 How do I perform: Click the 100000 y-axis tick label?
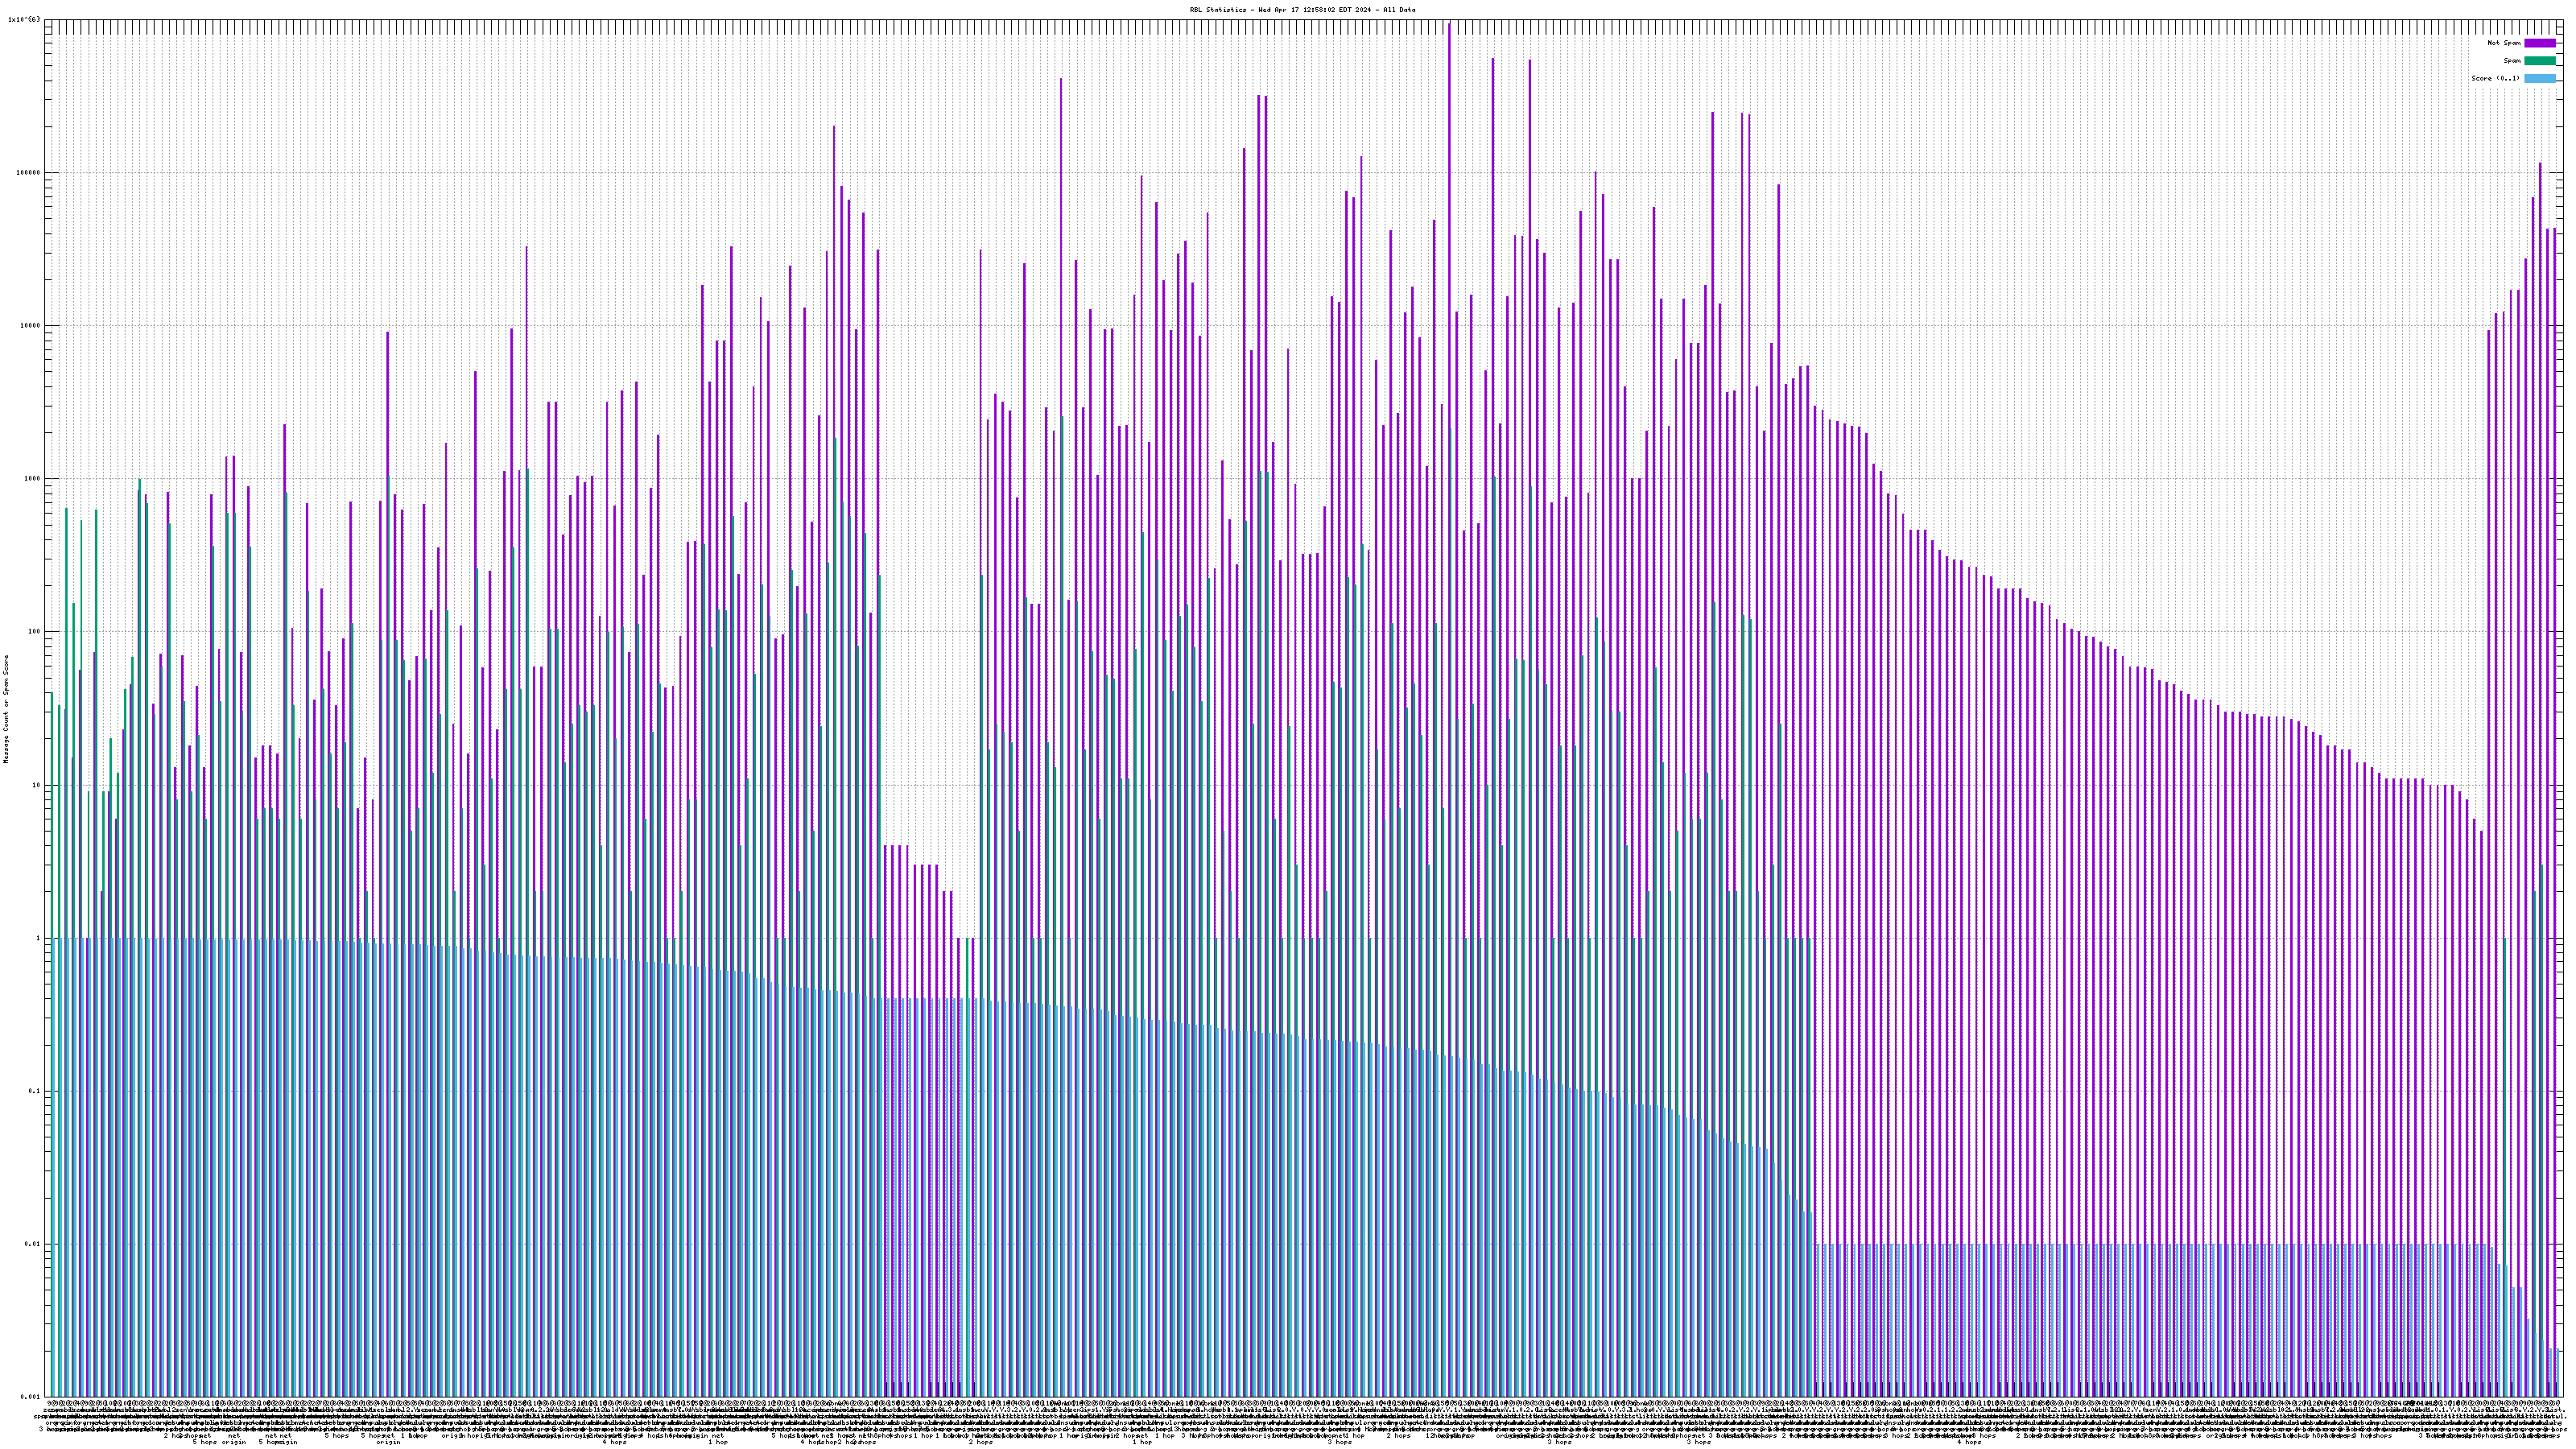point(28,172)
